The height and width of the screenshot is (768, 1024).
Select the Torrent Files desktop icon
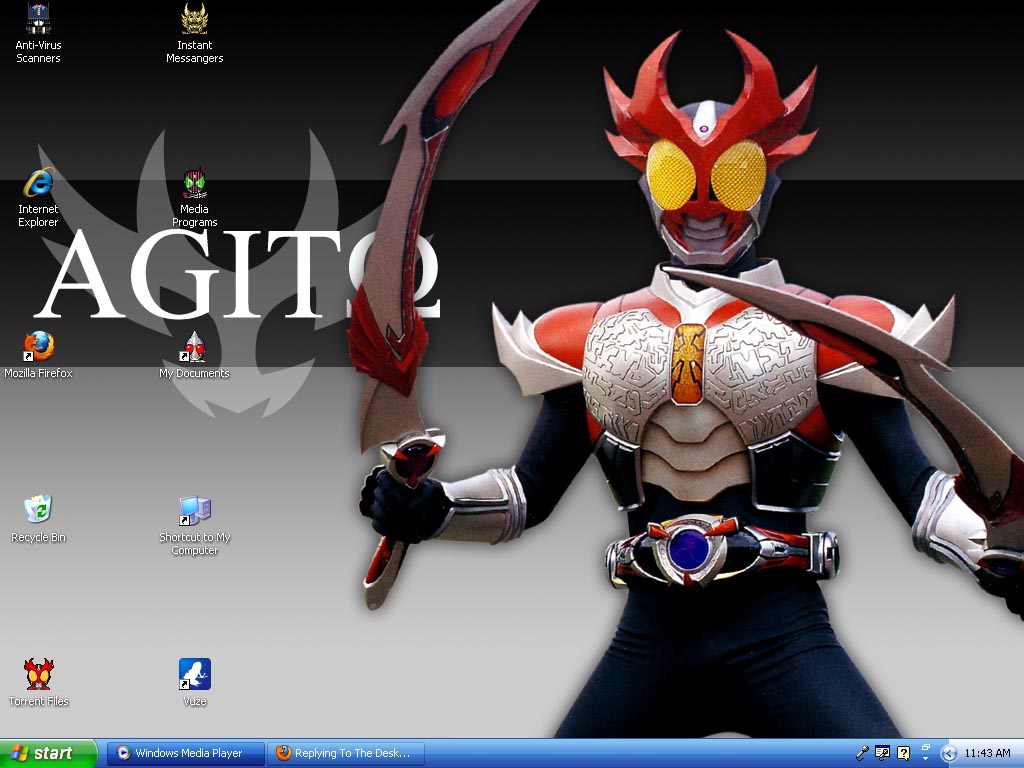tap(38, 683)
